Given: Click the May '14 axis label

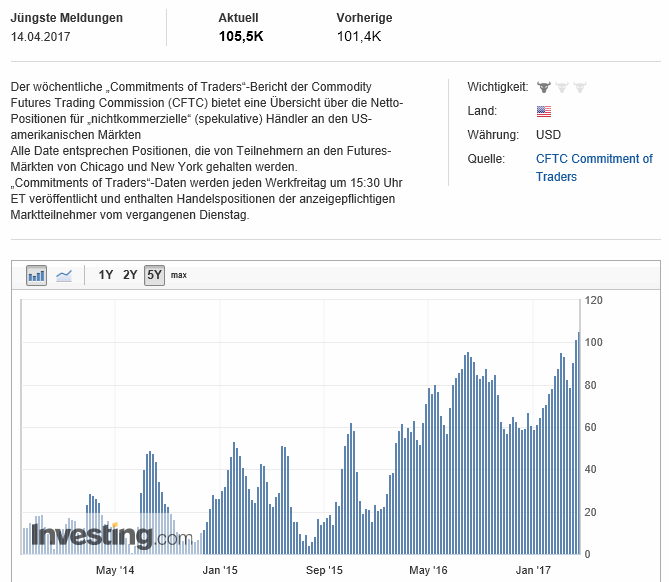Looking at the screenshot, I should 115,570.
